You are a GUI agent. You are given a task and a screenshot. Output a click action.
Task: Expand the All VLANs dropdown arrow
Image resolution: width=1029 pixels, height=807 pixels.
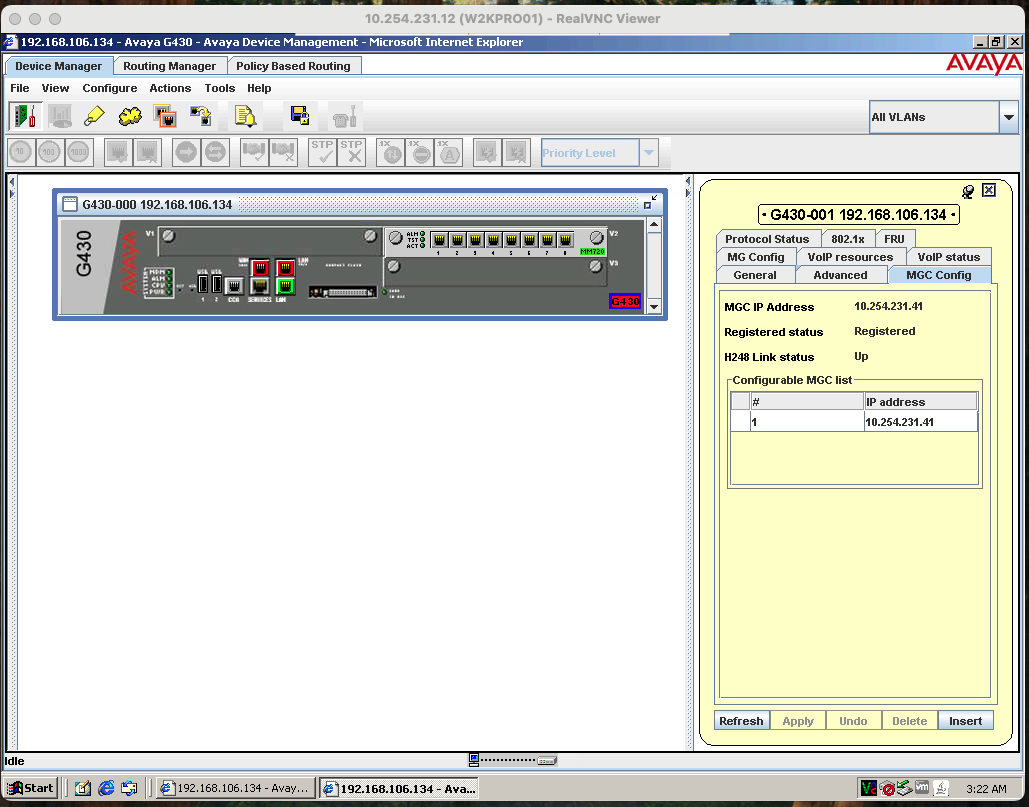point(1009,117)
